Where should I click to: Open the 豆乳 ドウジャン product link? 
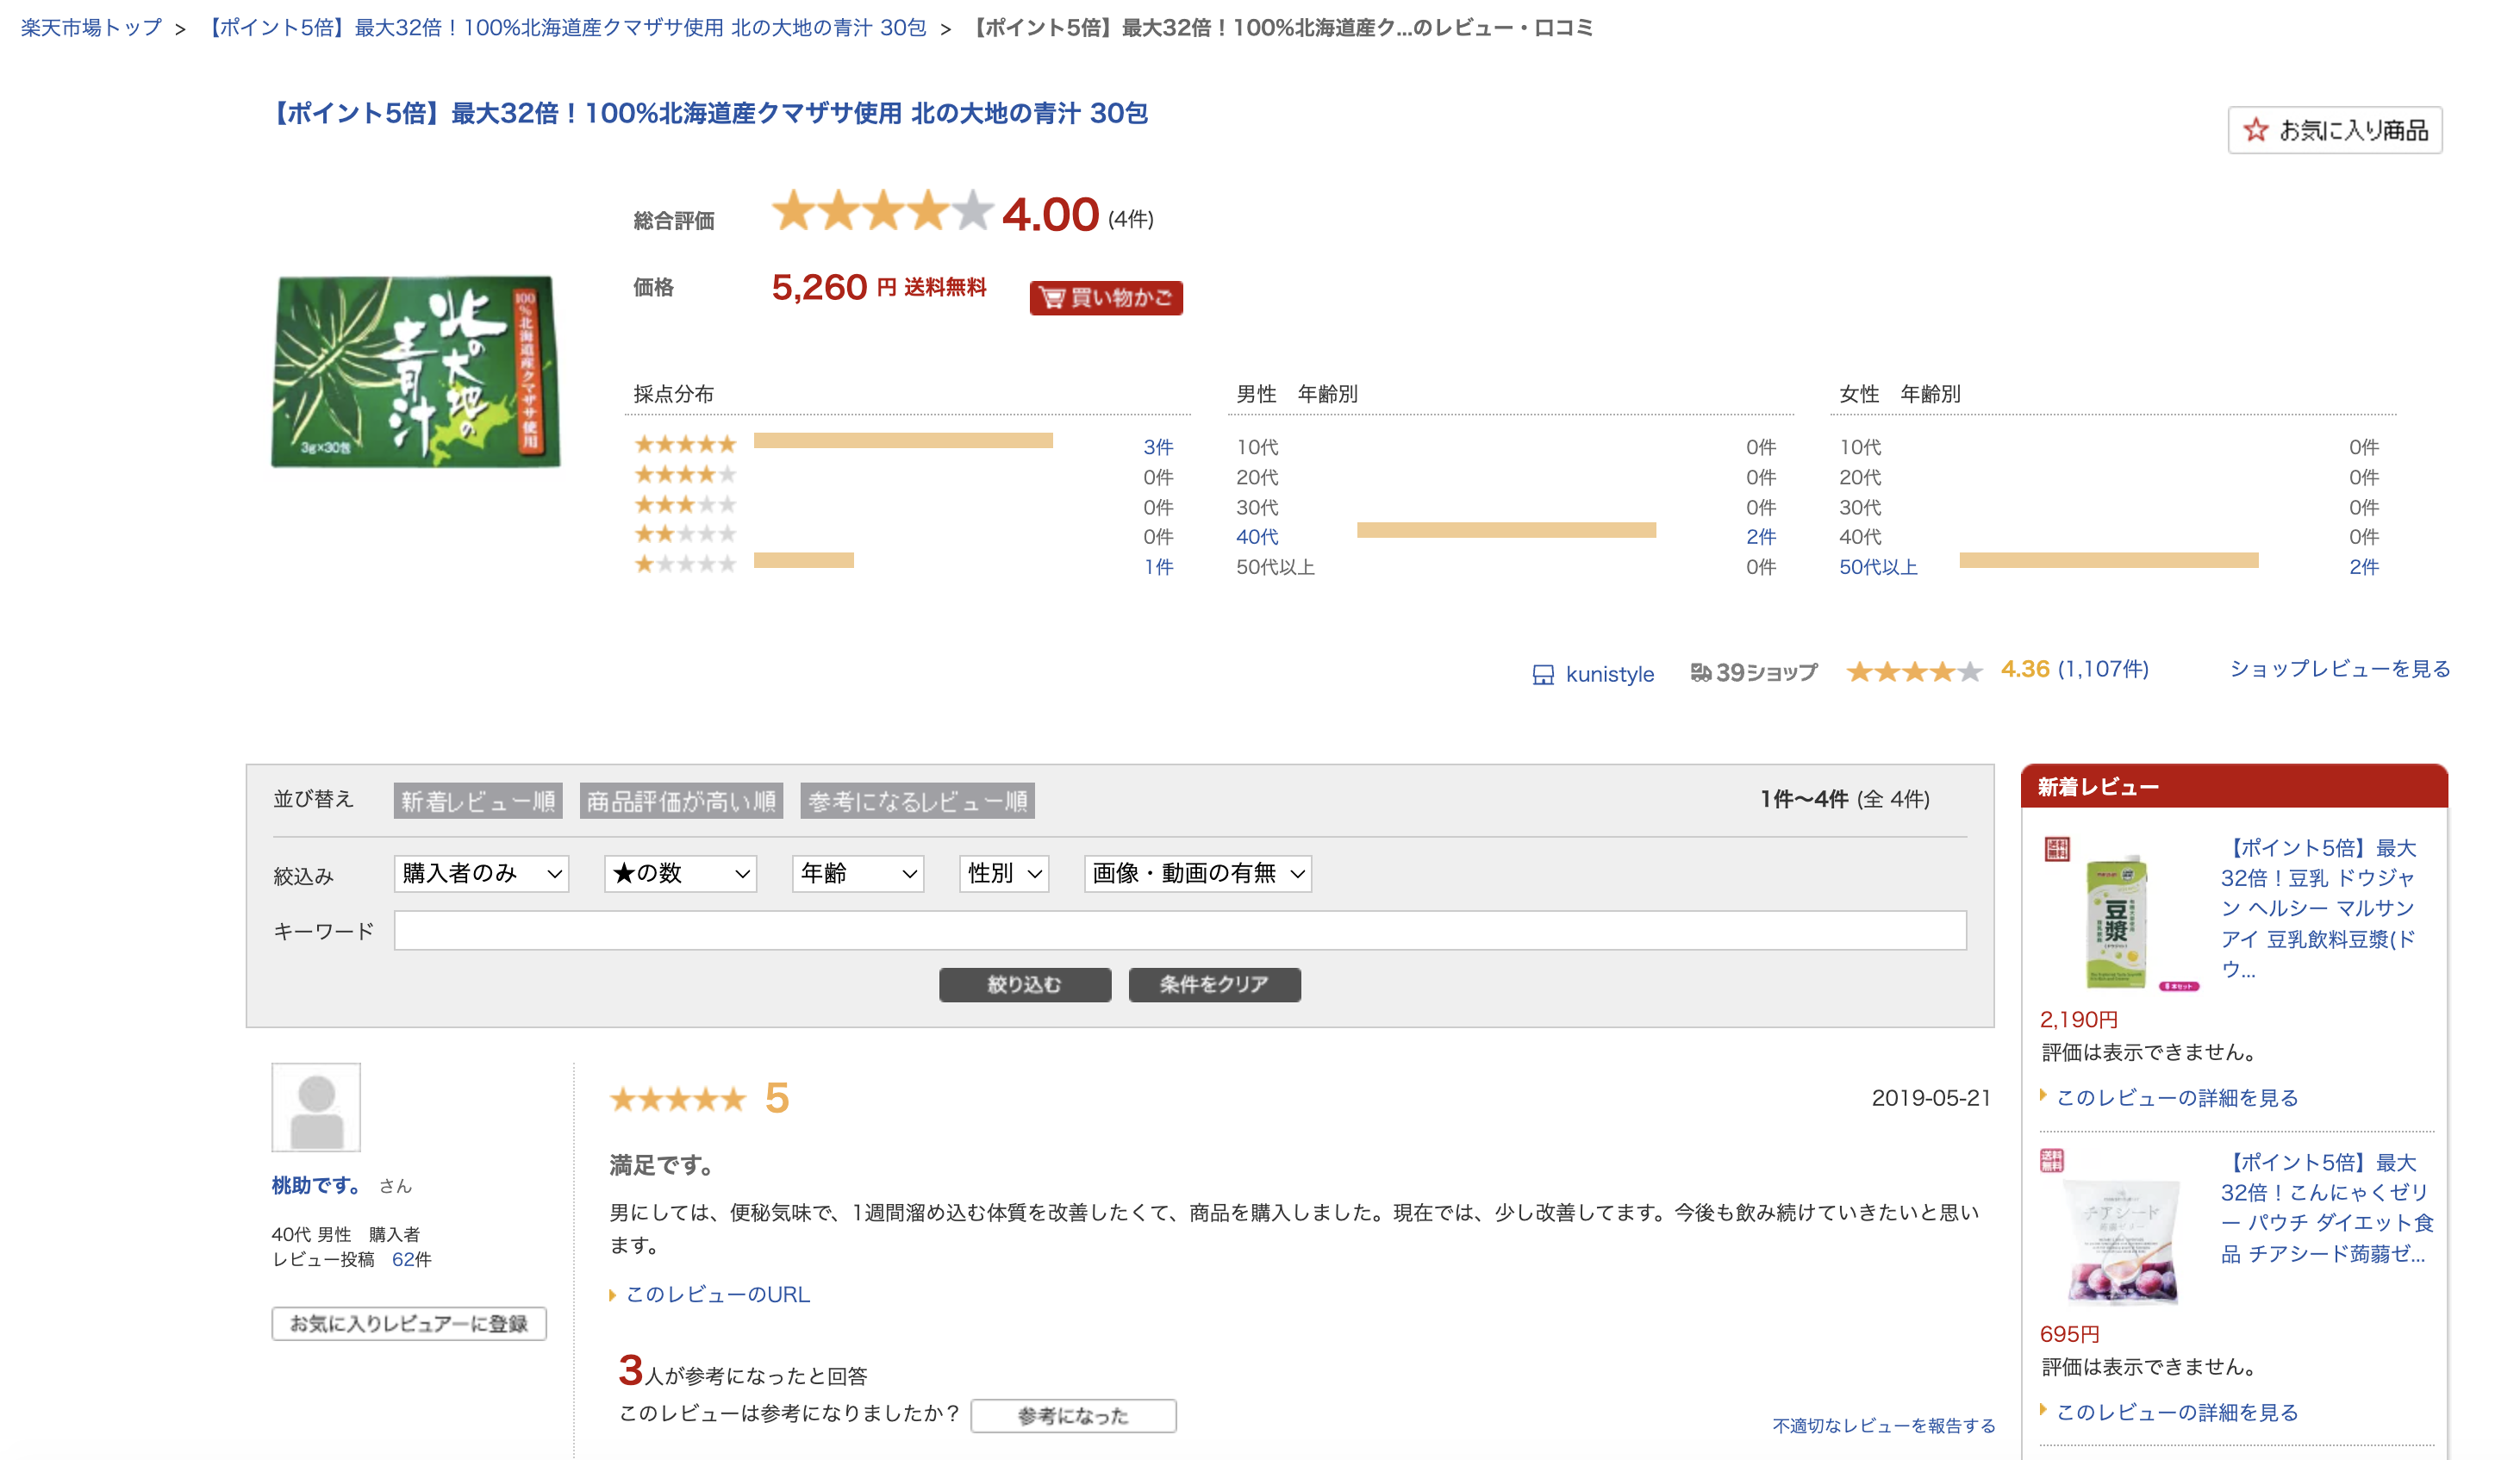click(2318, 908)
